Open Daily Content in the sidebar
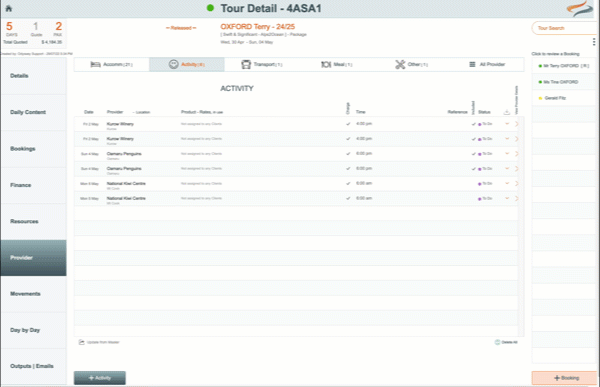This screenshot has height=387, width=600. click(x=33, y=112)
